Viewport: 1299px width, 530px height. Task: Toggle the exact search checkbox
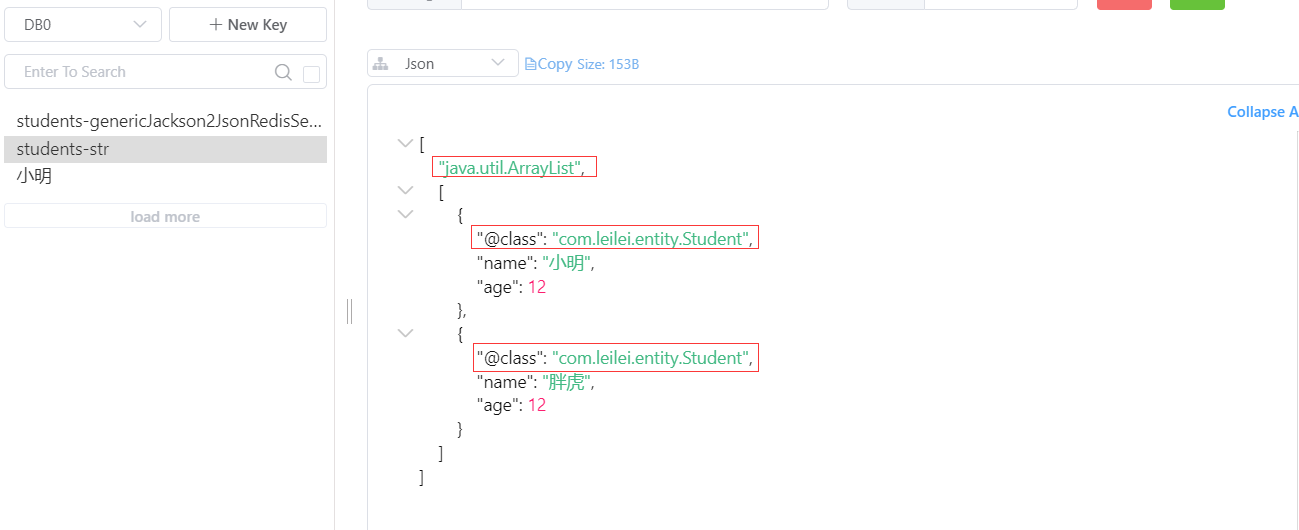311,73
